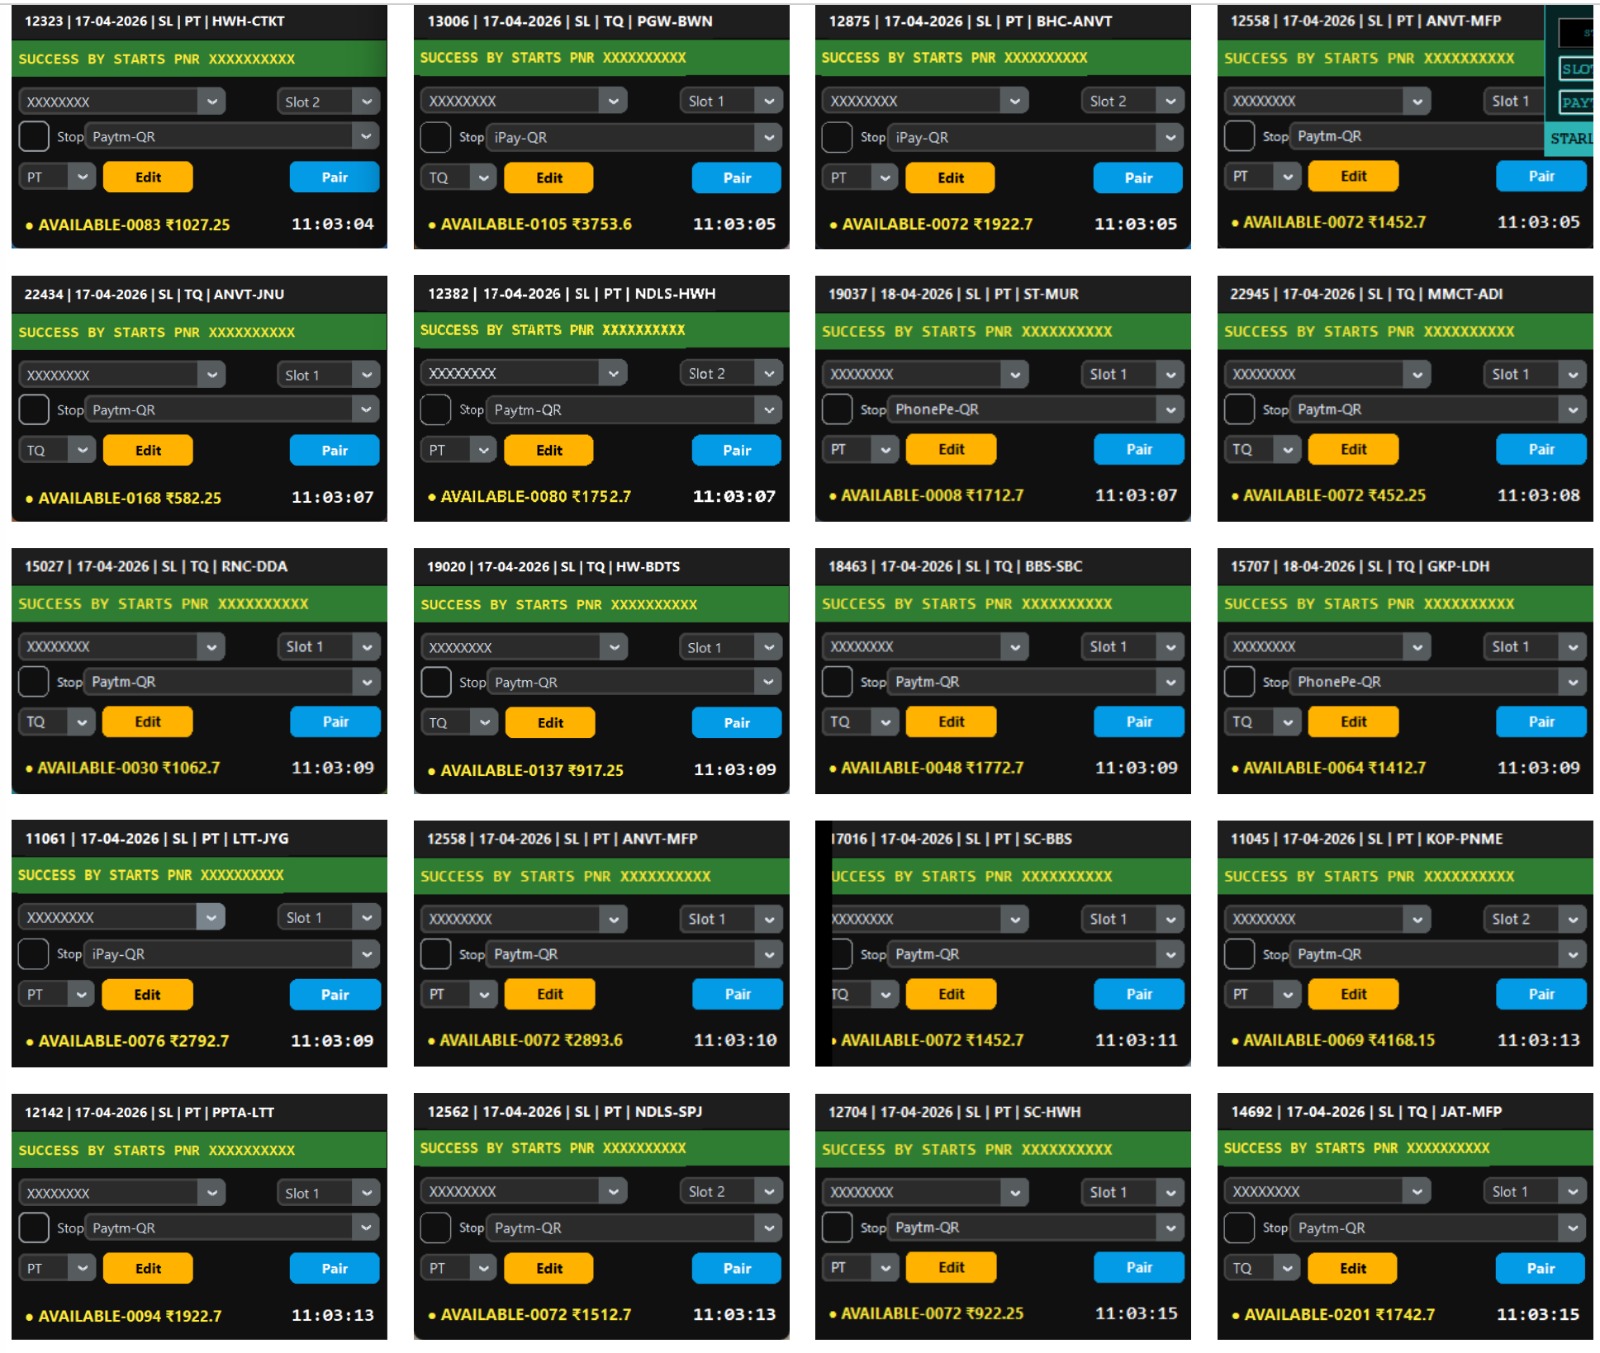Click Edit in the HW-BDTS card
The height and width of the screenshot is (1353, 1600).
[x=550, y=722]
